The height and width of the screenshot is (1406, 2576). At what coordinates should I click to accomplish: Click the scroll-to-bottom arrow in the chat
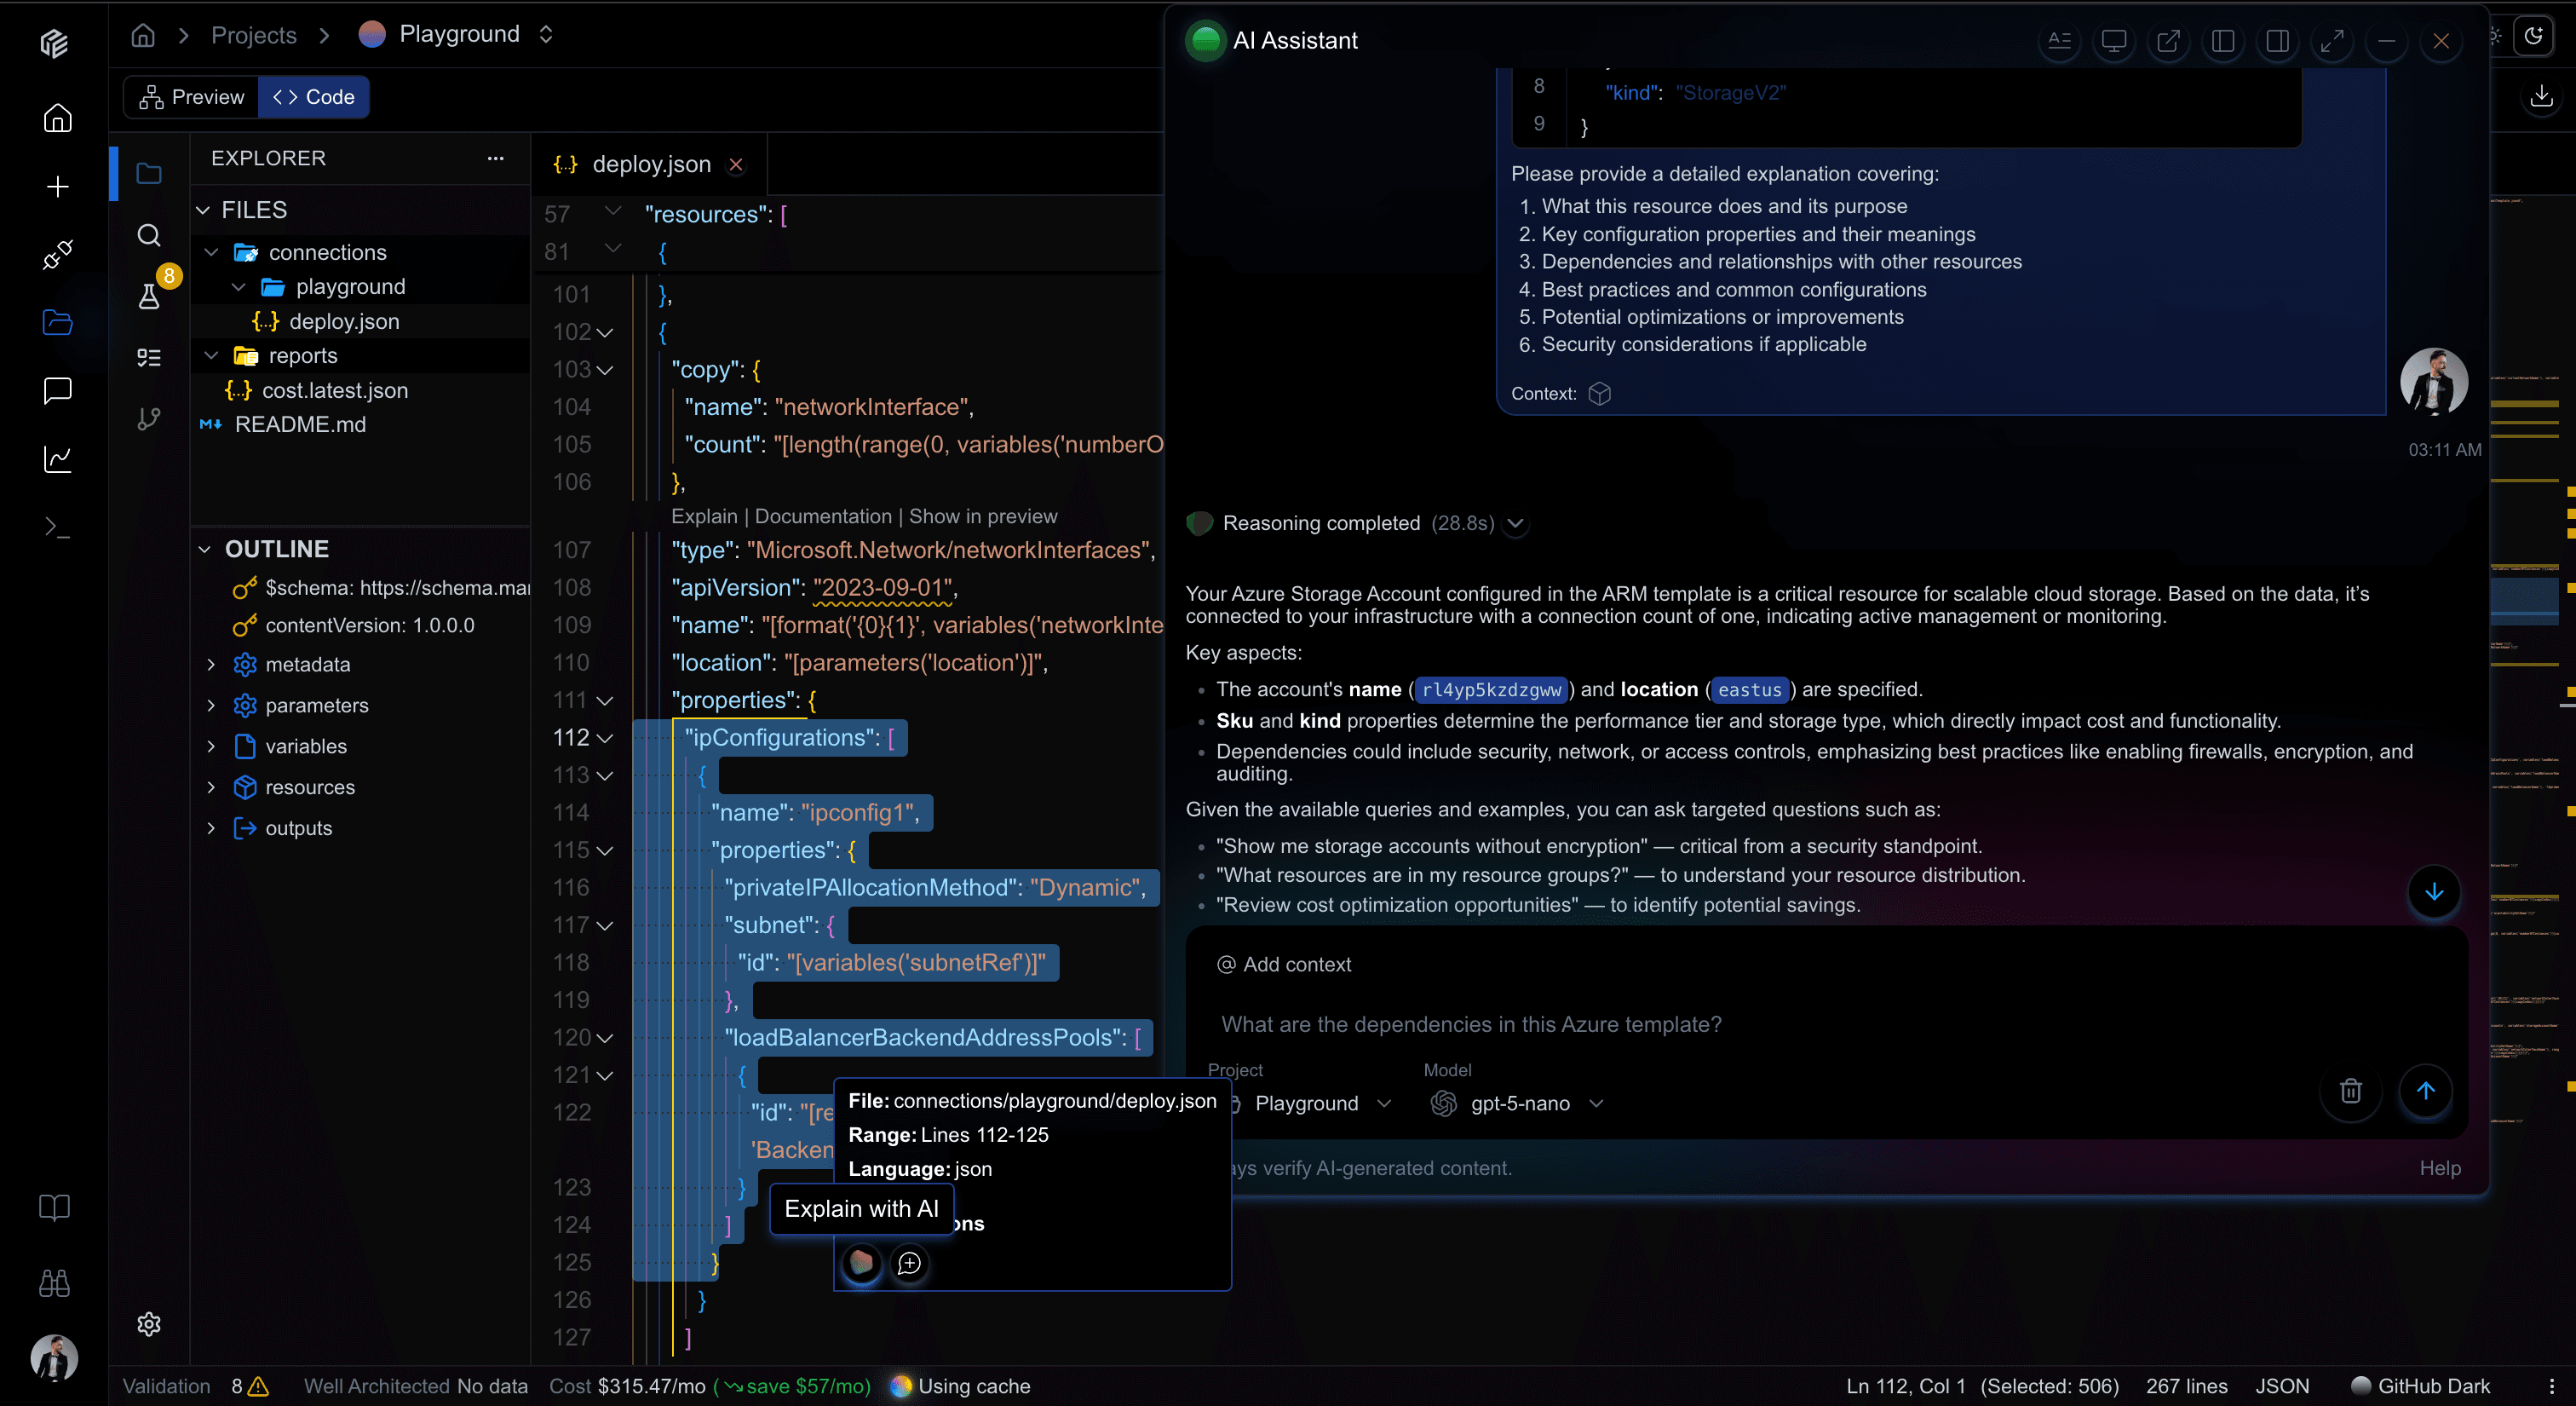pos(2434,891)
